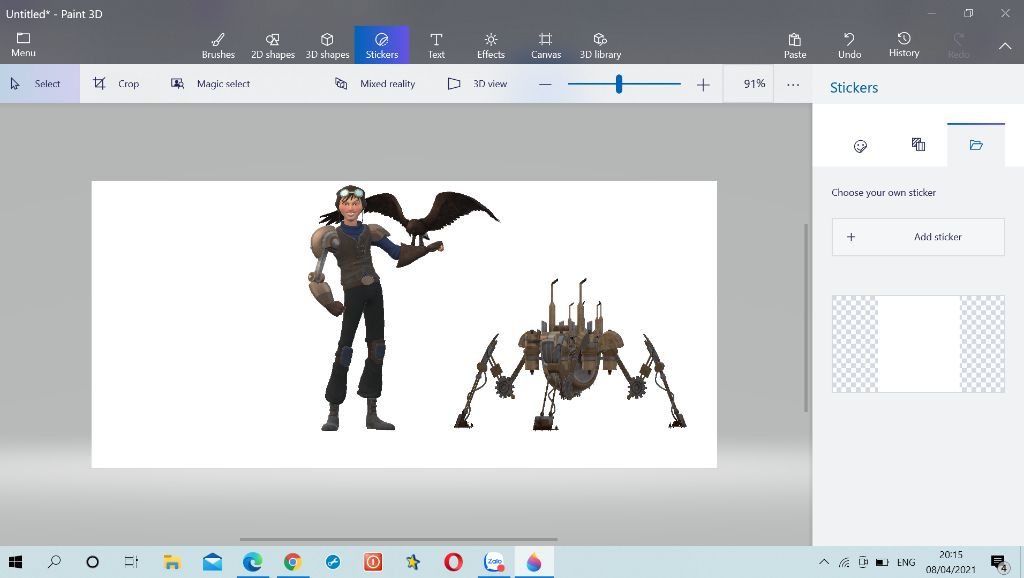Toggle Mixed reality mode
This screenshot has width=1024, height=578.
pyautogui.click(x=375, y=84)
